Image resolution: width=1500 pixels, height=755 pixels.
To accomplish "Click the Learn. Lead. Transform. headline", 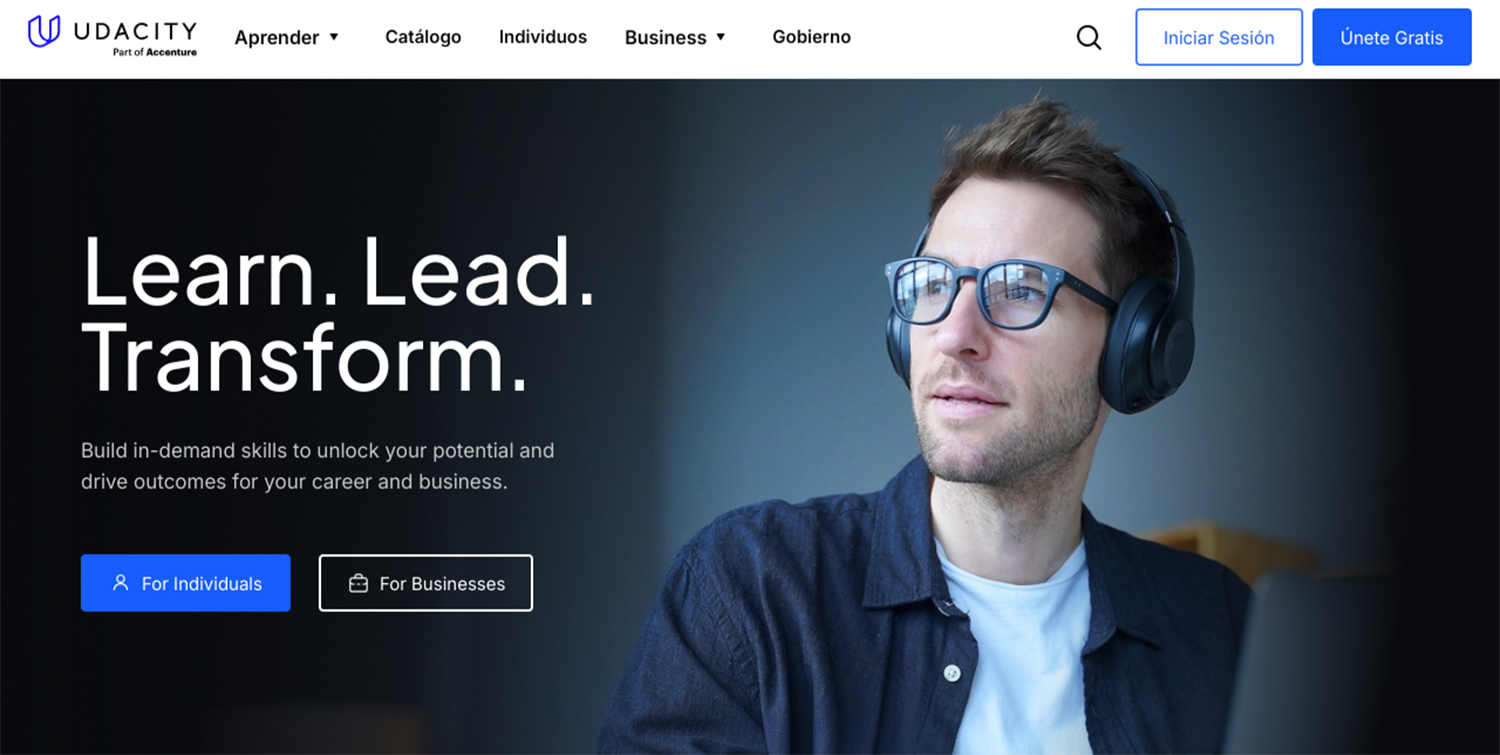I will 339,312.
